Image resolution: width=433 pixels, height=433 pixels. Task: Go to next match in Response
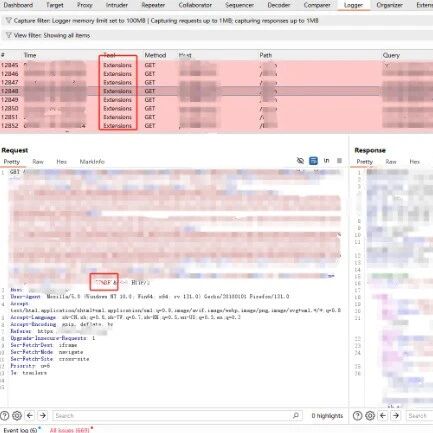click(396, 416)
